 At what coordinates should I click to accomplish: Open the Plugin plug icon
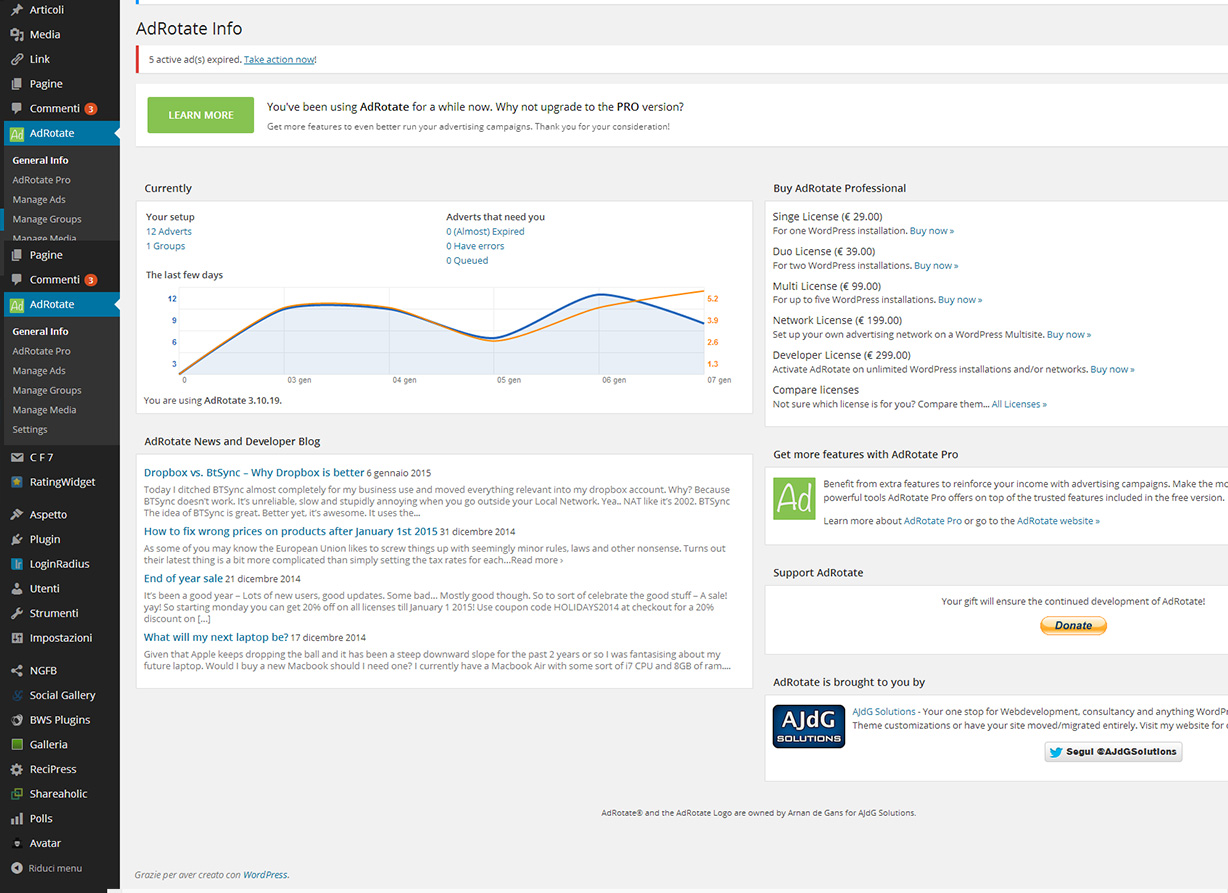(17, 539)
